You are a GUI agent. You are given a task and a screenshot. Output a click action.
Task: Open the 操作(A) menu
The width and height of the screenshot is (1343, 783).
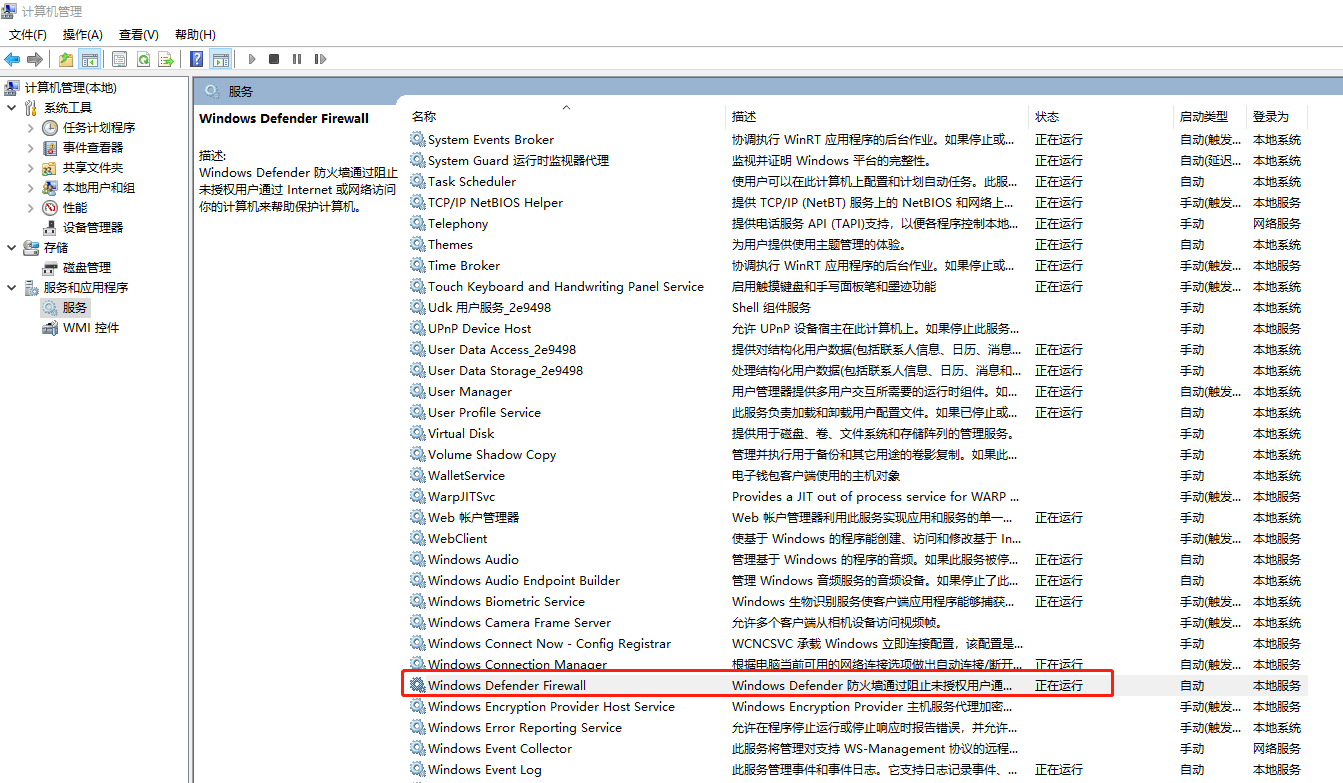point(83,35)
